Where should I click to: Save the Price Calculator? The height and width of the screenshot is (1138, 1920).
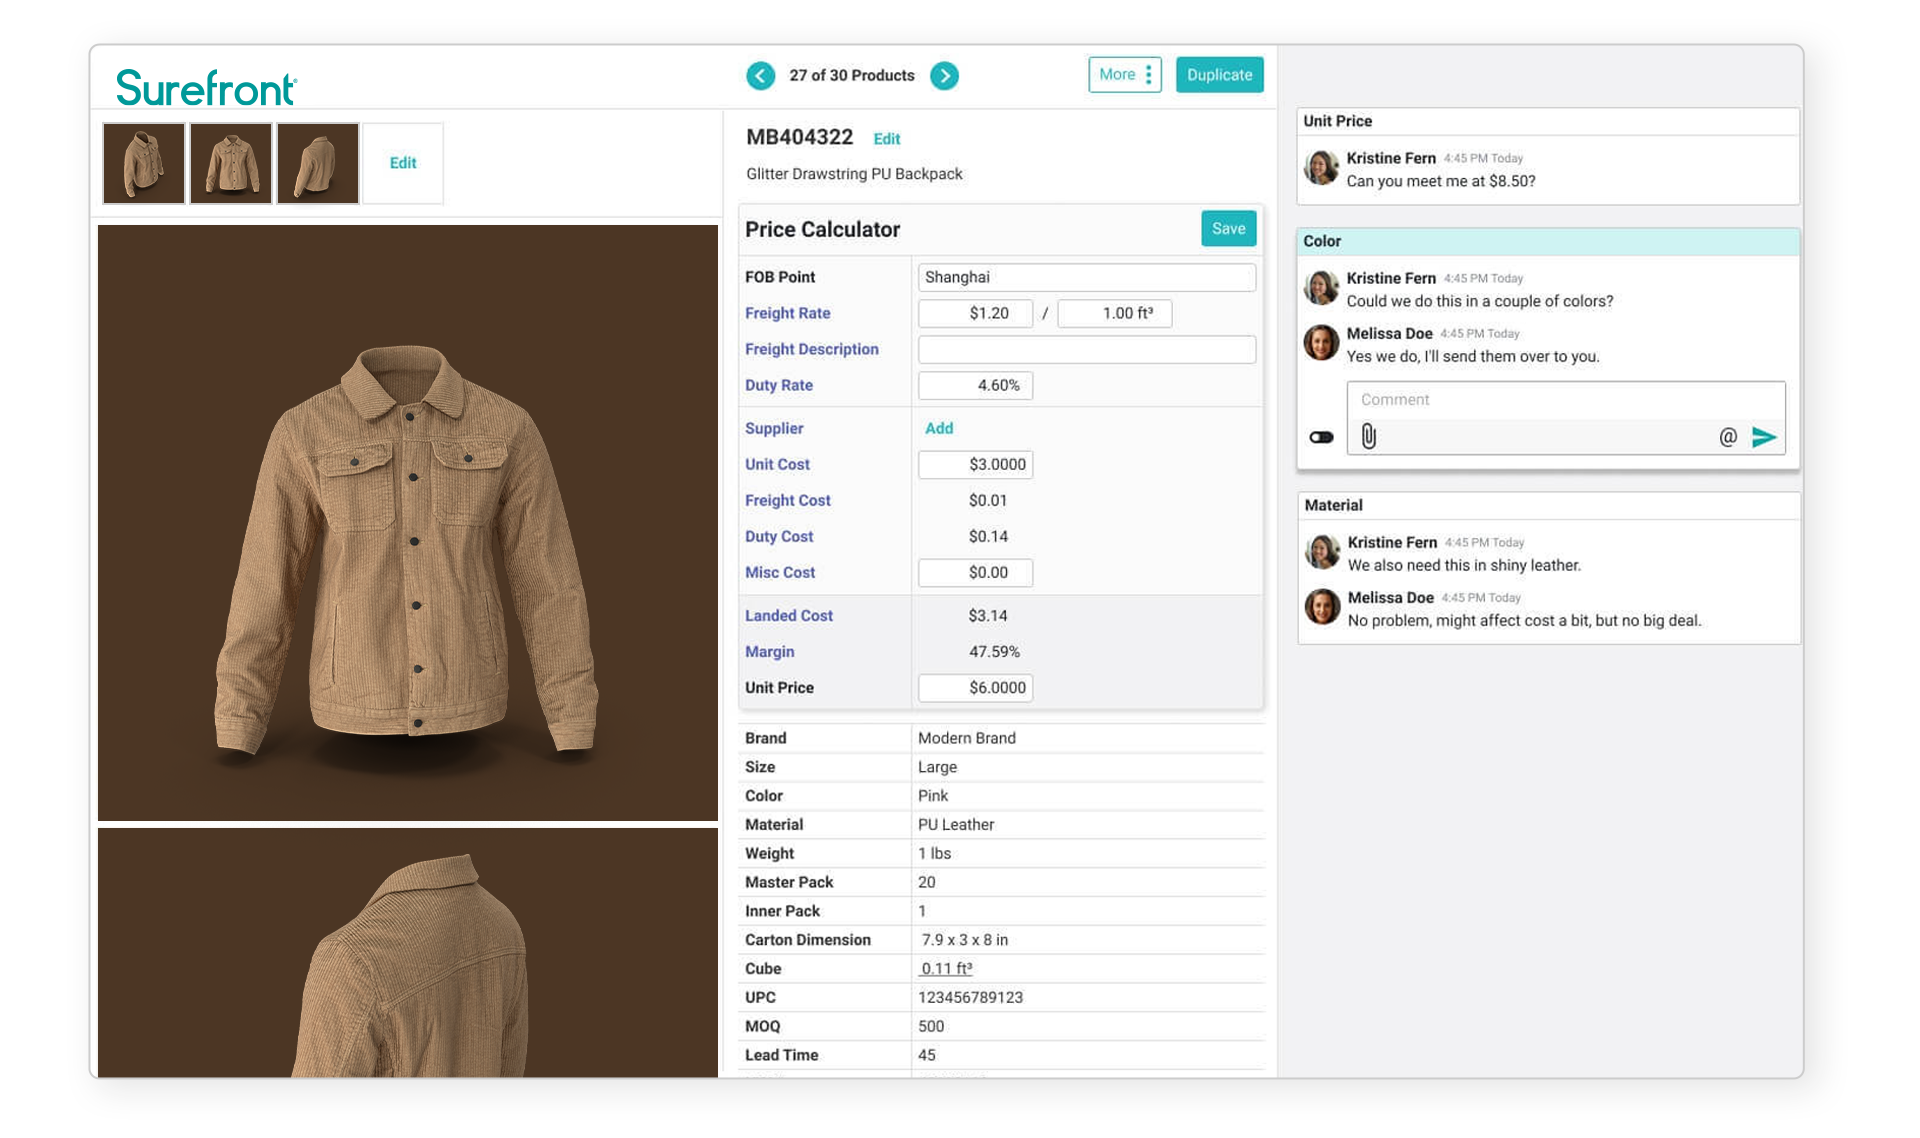coord(1228,229)
